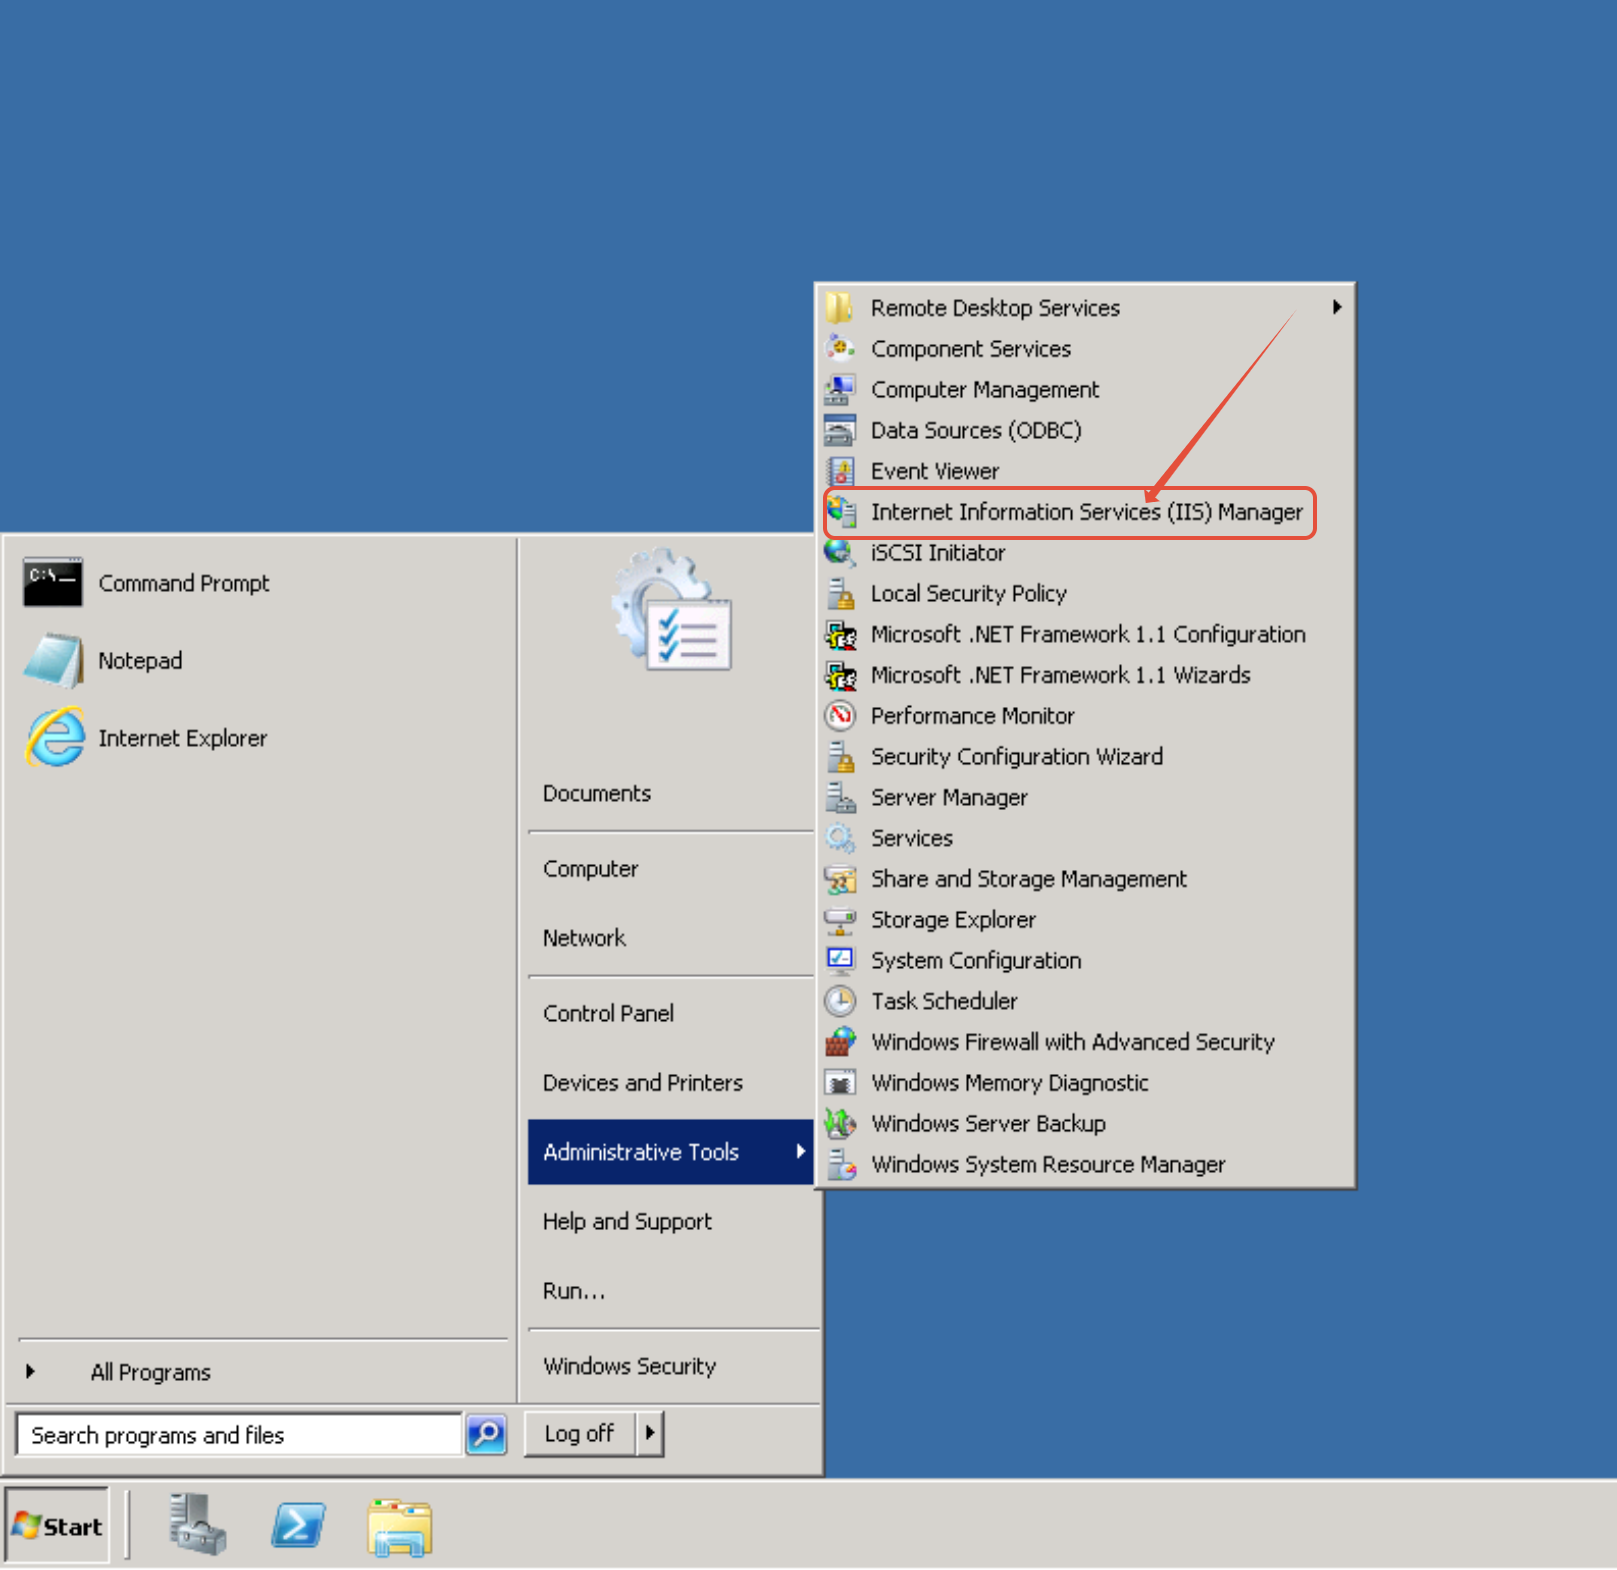Click the Windows Firewall icon

coord(840,1042)
